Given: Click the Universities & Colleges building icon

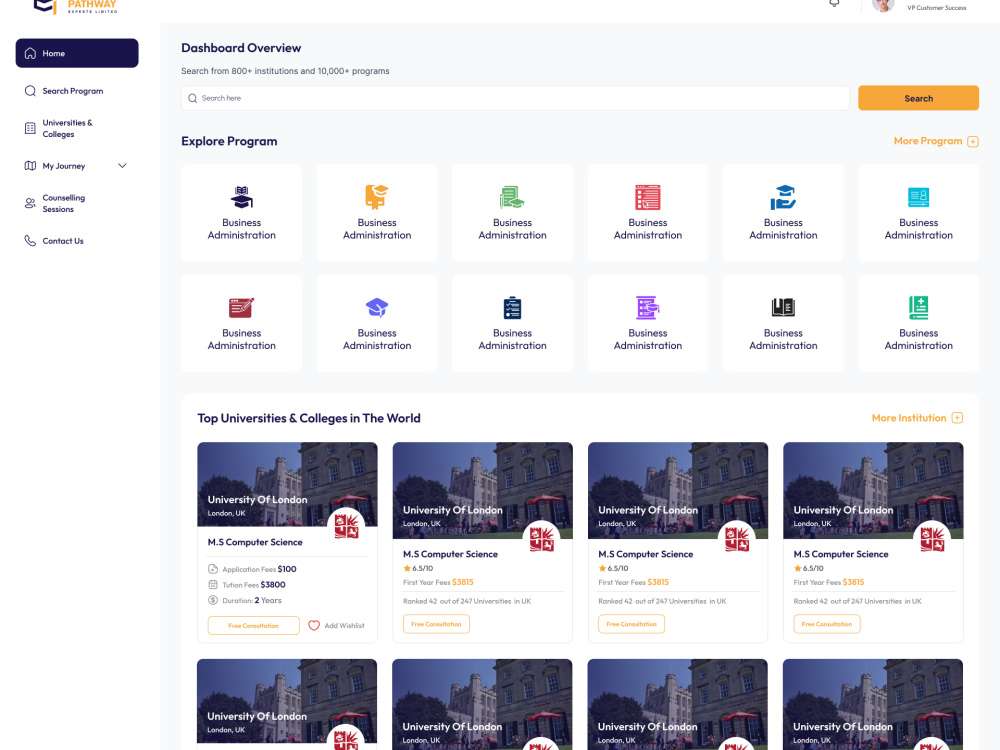Looking at the screenshot, I should (30, 128).
